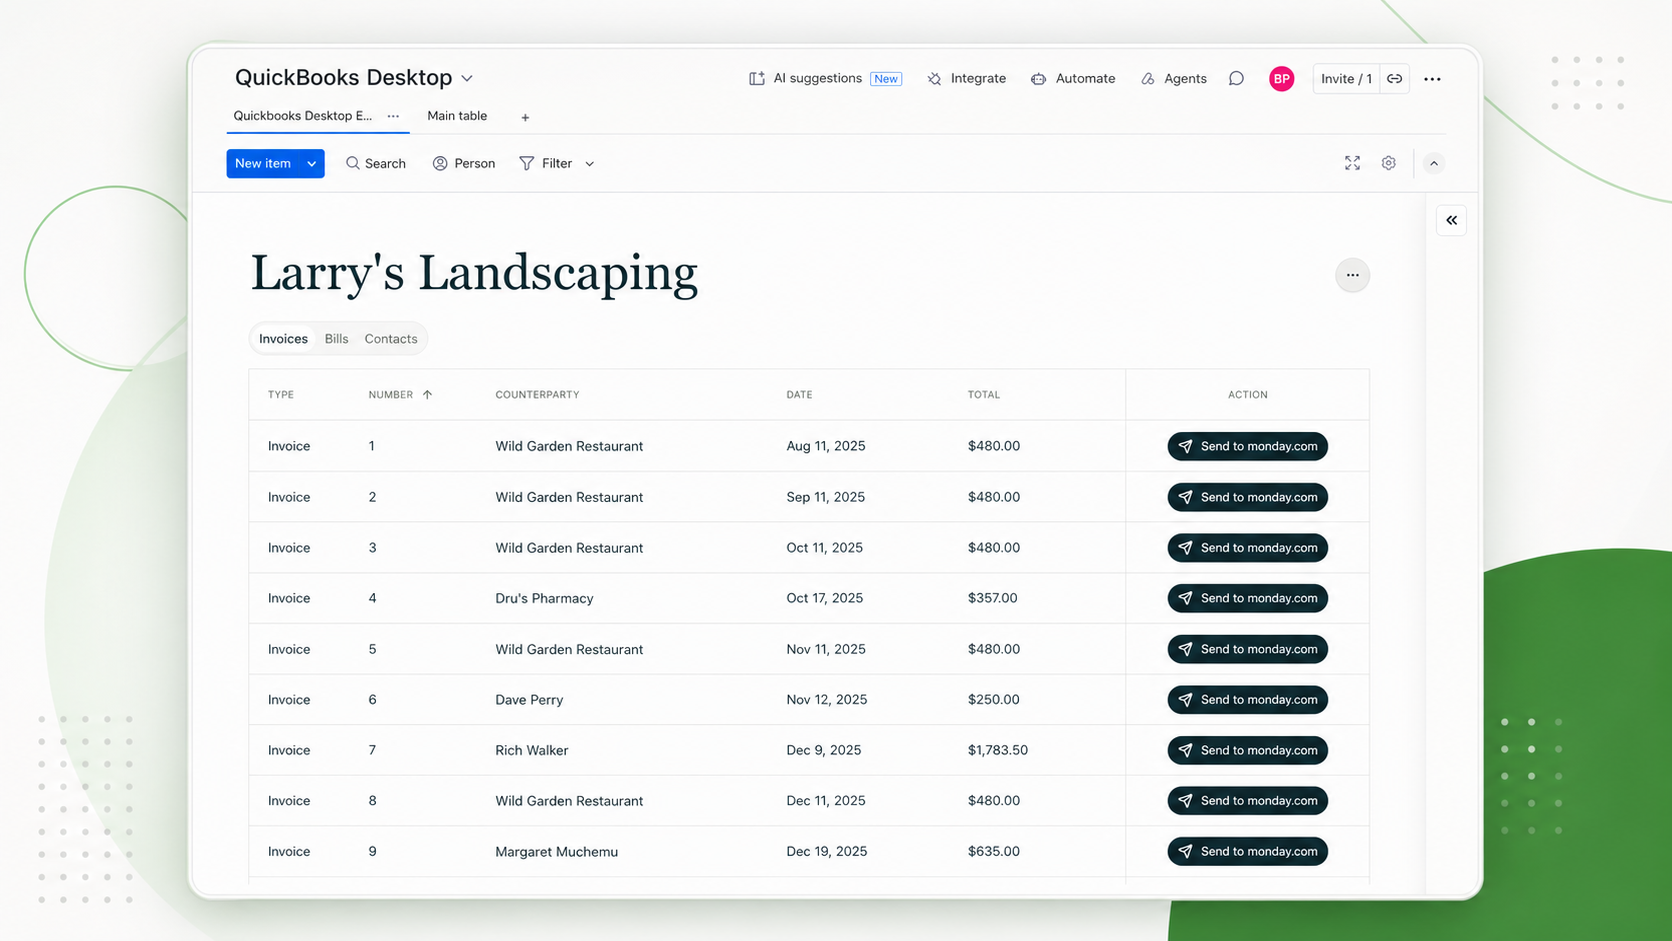Select the Invoices tab
The image size is (1672, 941).
click(x=283, y=339)
